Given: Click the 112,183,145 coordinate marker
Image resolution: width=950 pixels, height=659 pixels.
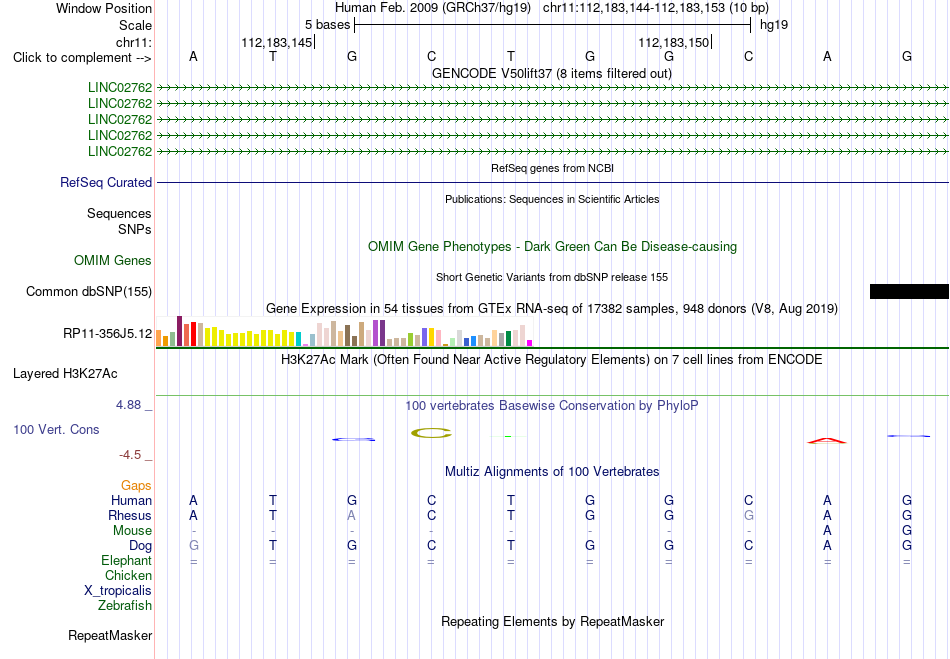Looking at the screenshot, I should [277, 42].
